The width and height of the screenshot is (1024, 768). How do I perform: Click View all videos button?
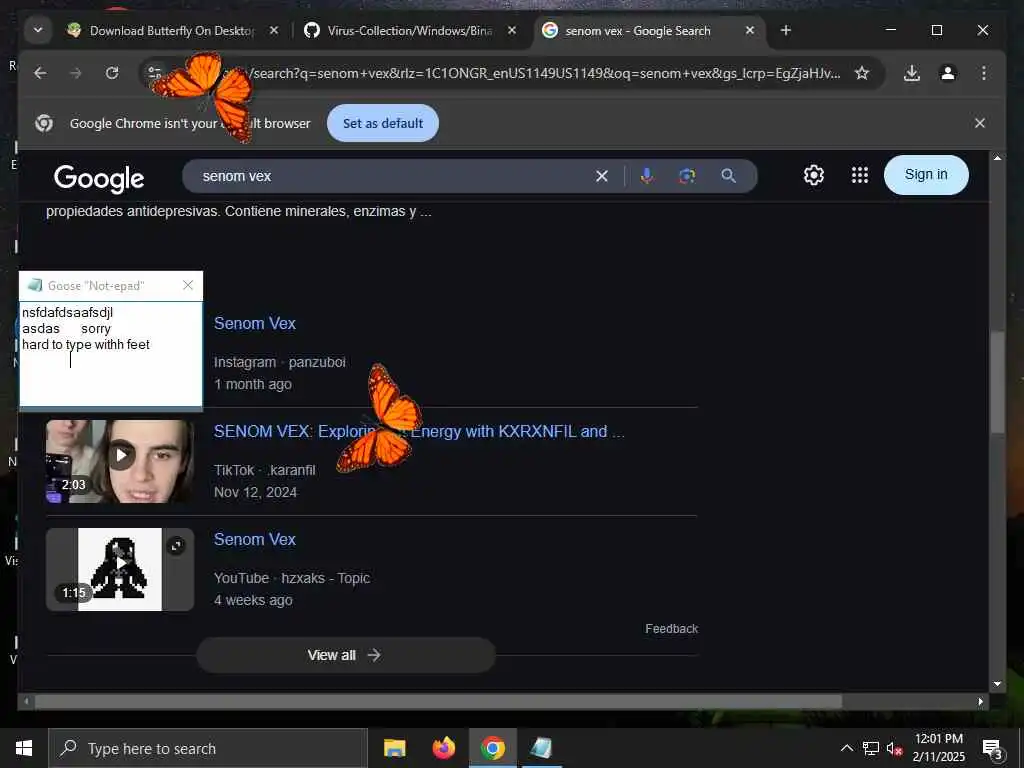(x=345, y=655)
